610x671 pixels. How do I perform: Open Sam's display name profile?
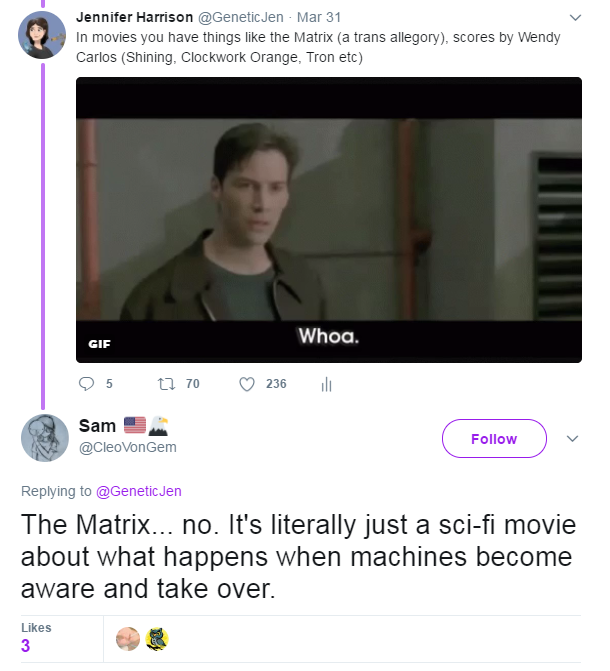tap(97, 426)
